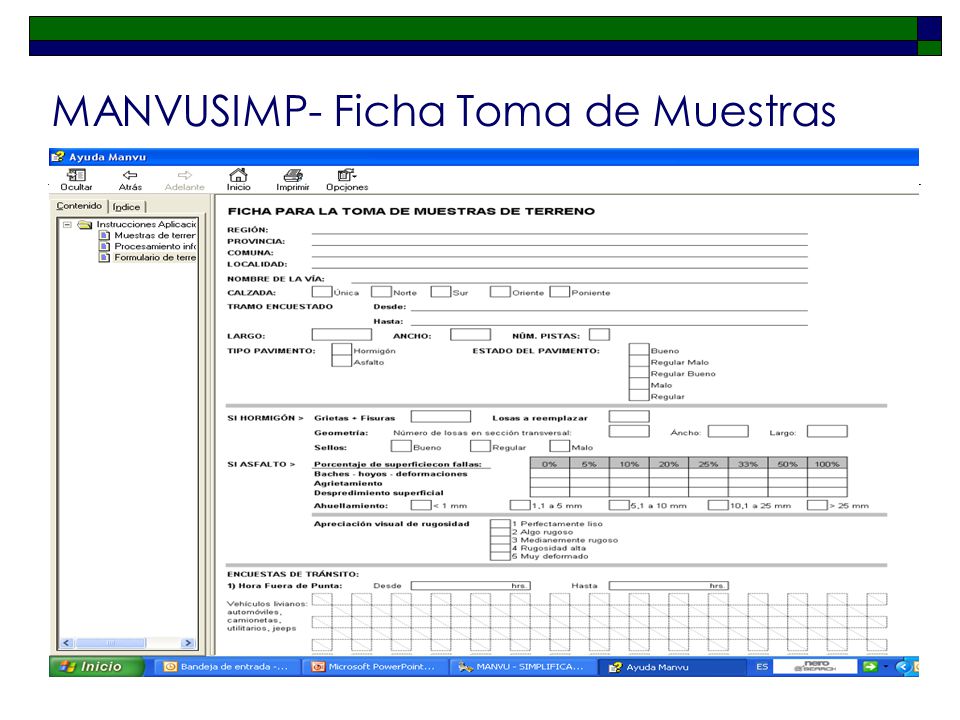Check the Ahuellamiento 1,1 a 5 mm box
The height and width of the screenshot is (720, 960).
[x=520, y=505]
